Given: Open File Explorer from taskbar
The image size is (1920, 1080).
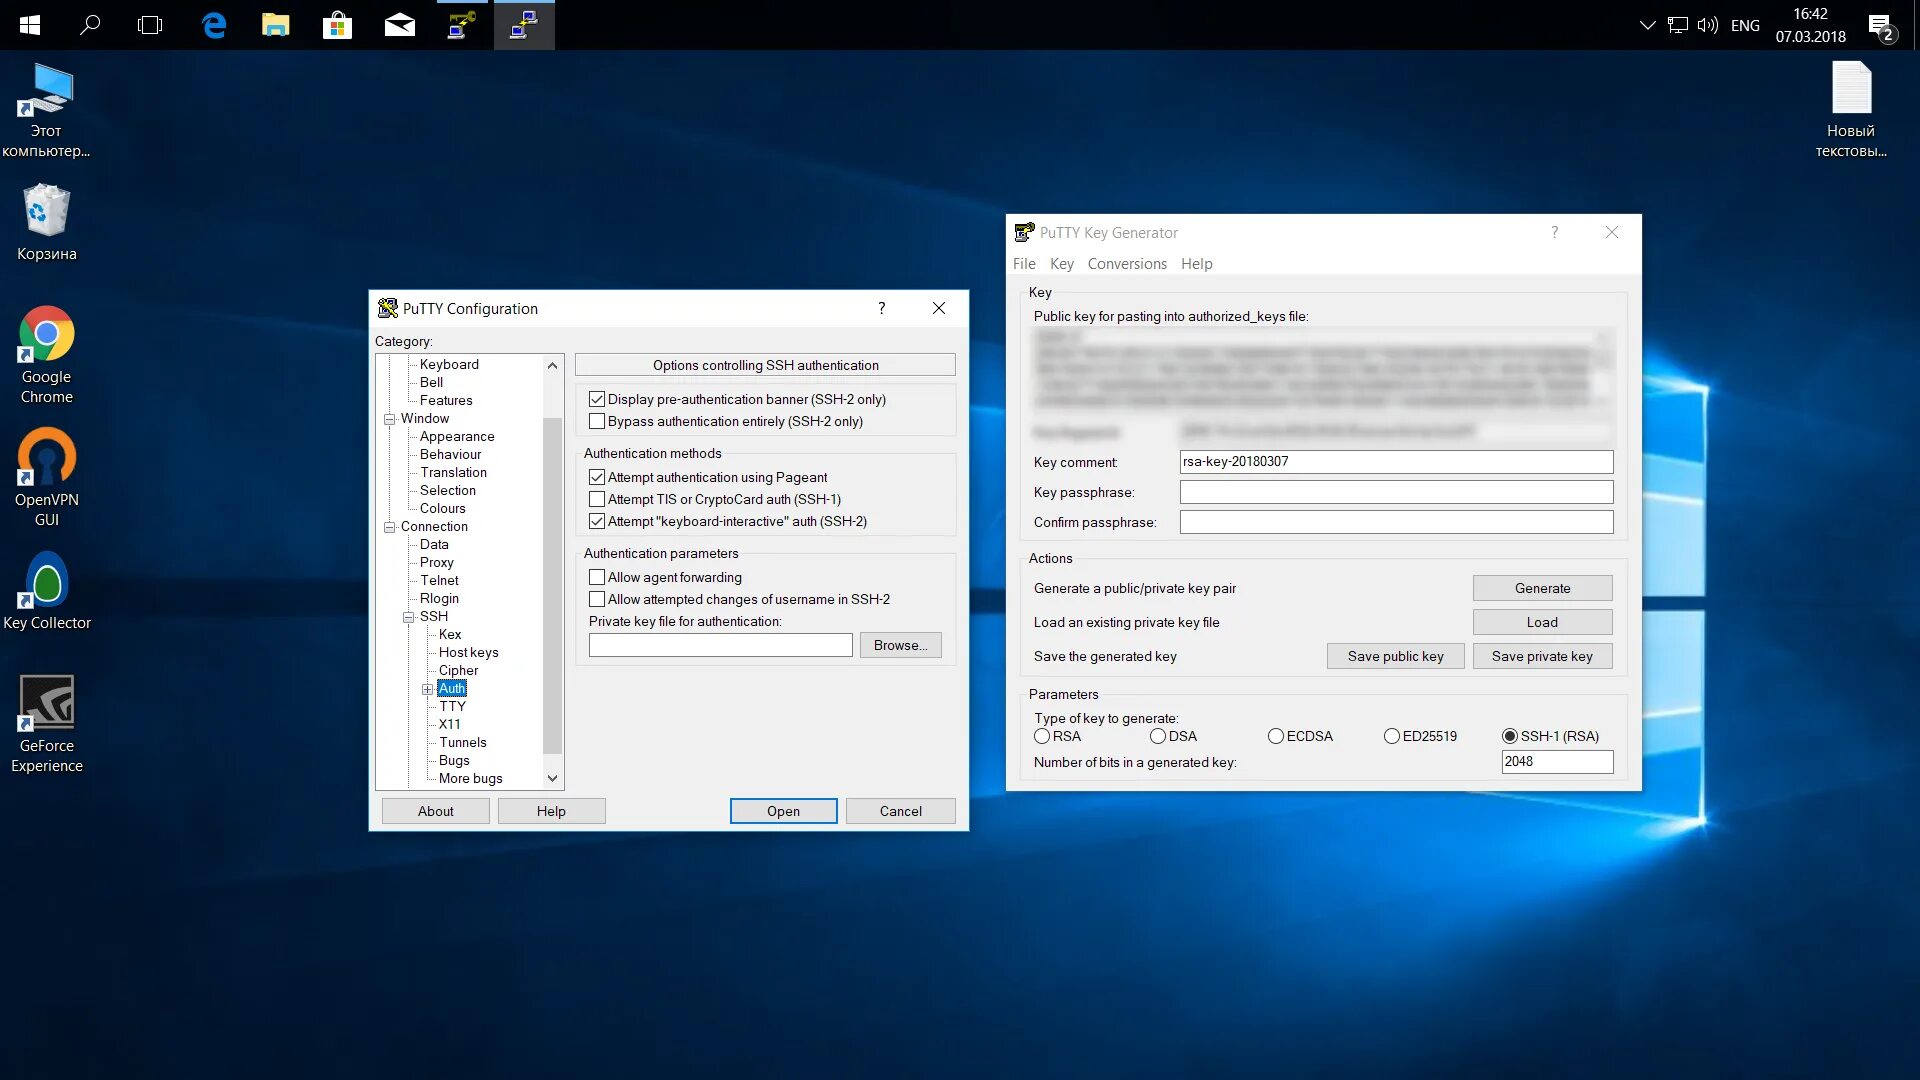Looking at the screenshot, I should (x=275, y=25).
